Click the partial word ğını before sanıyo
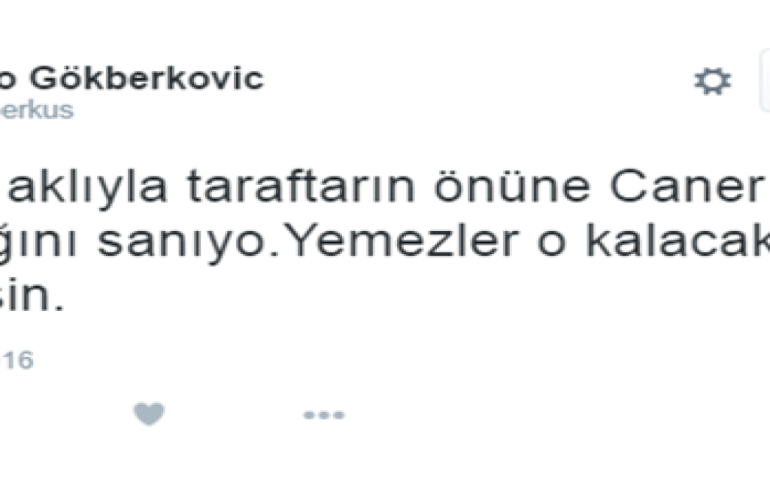 pyautogui.click(x=38, y=242)
